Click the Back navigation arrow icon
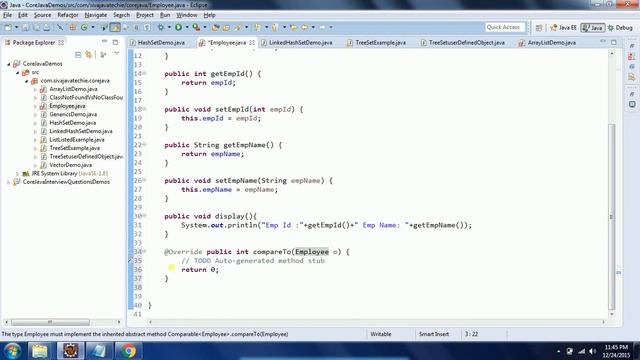 304,27
